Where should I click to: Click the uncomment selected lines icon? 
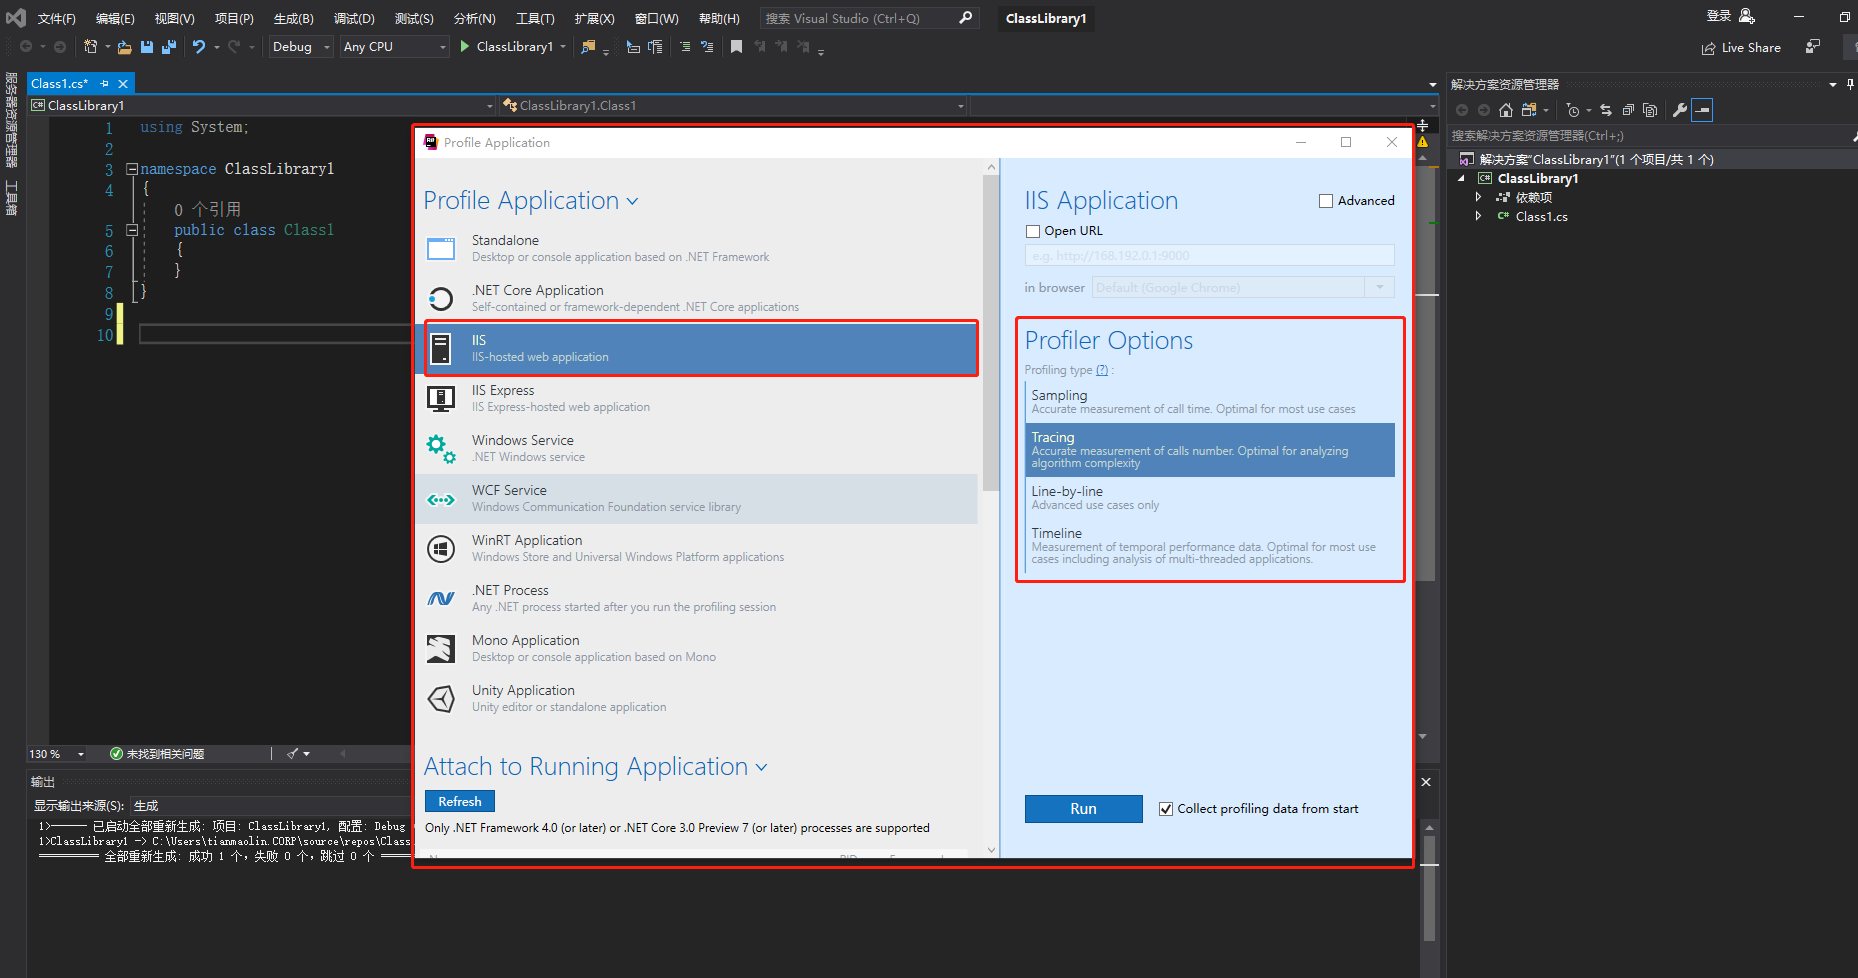[707, 47]
